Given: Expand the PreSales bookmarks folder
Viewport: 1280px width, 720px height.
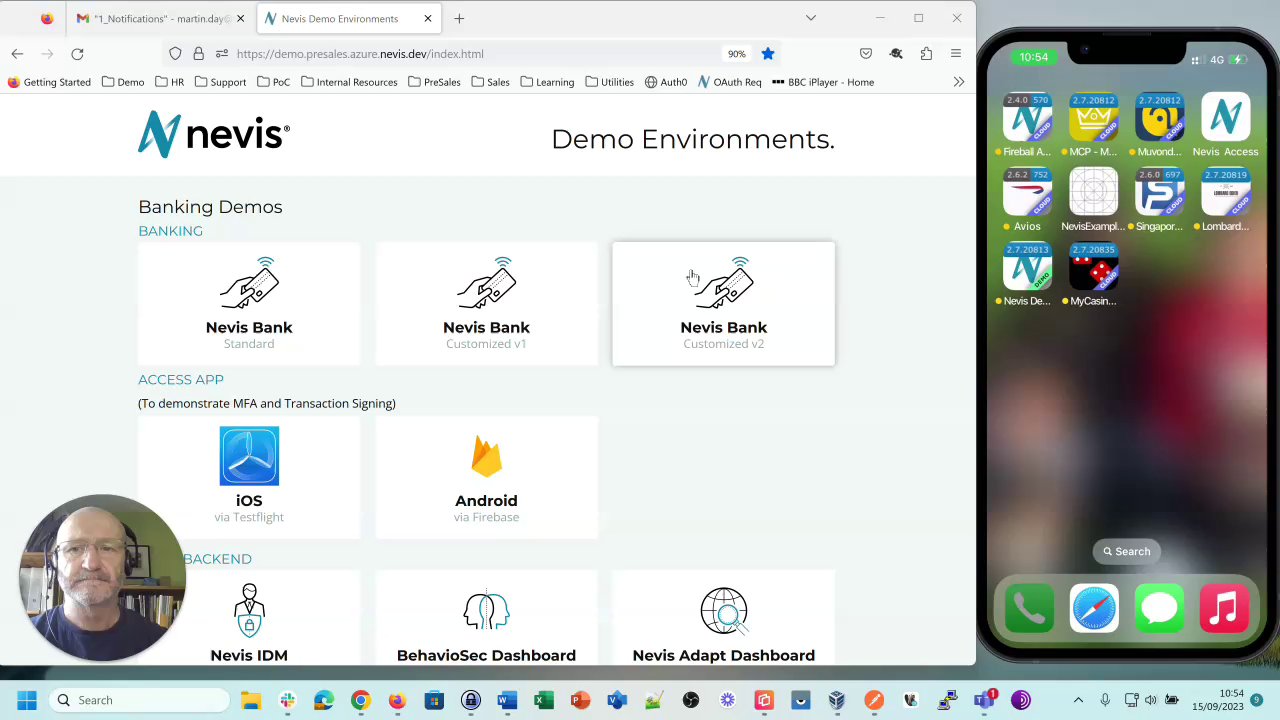Looking at the screenshot, I should (x=434, y=82).
